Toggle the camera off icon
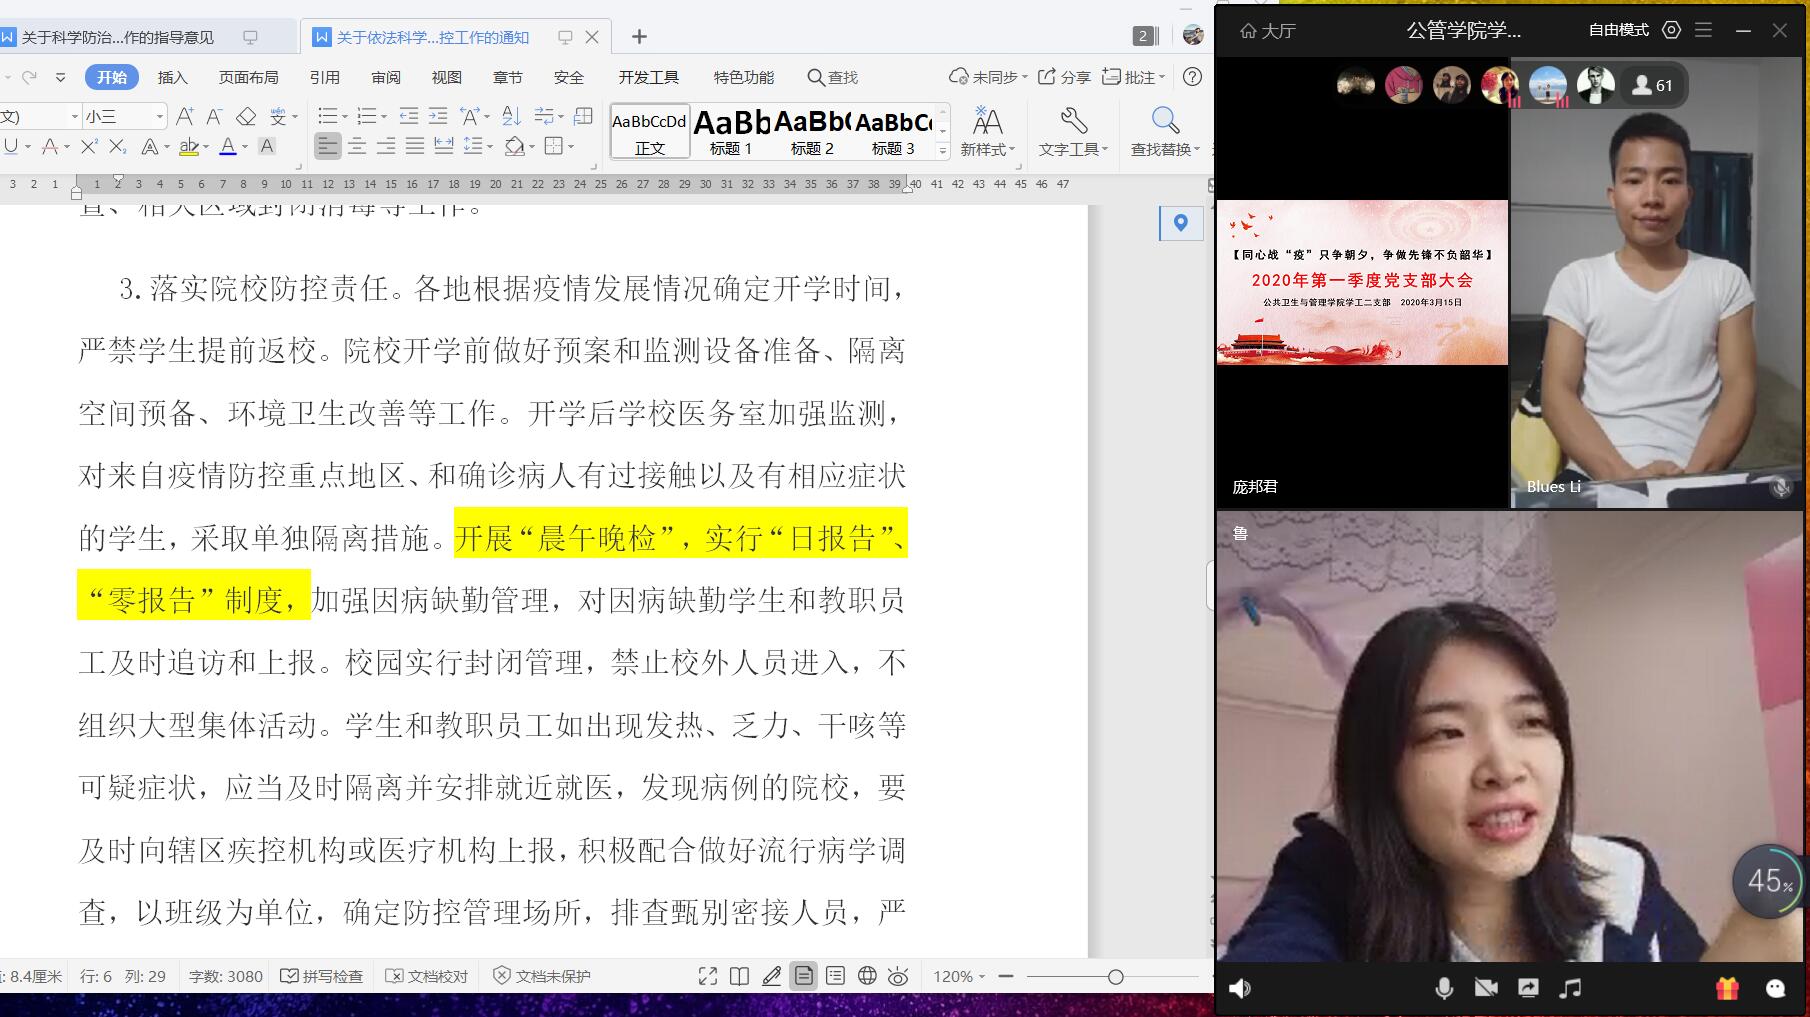1810x1017 pixels. pyautogui.click(x=1486, y=988)
